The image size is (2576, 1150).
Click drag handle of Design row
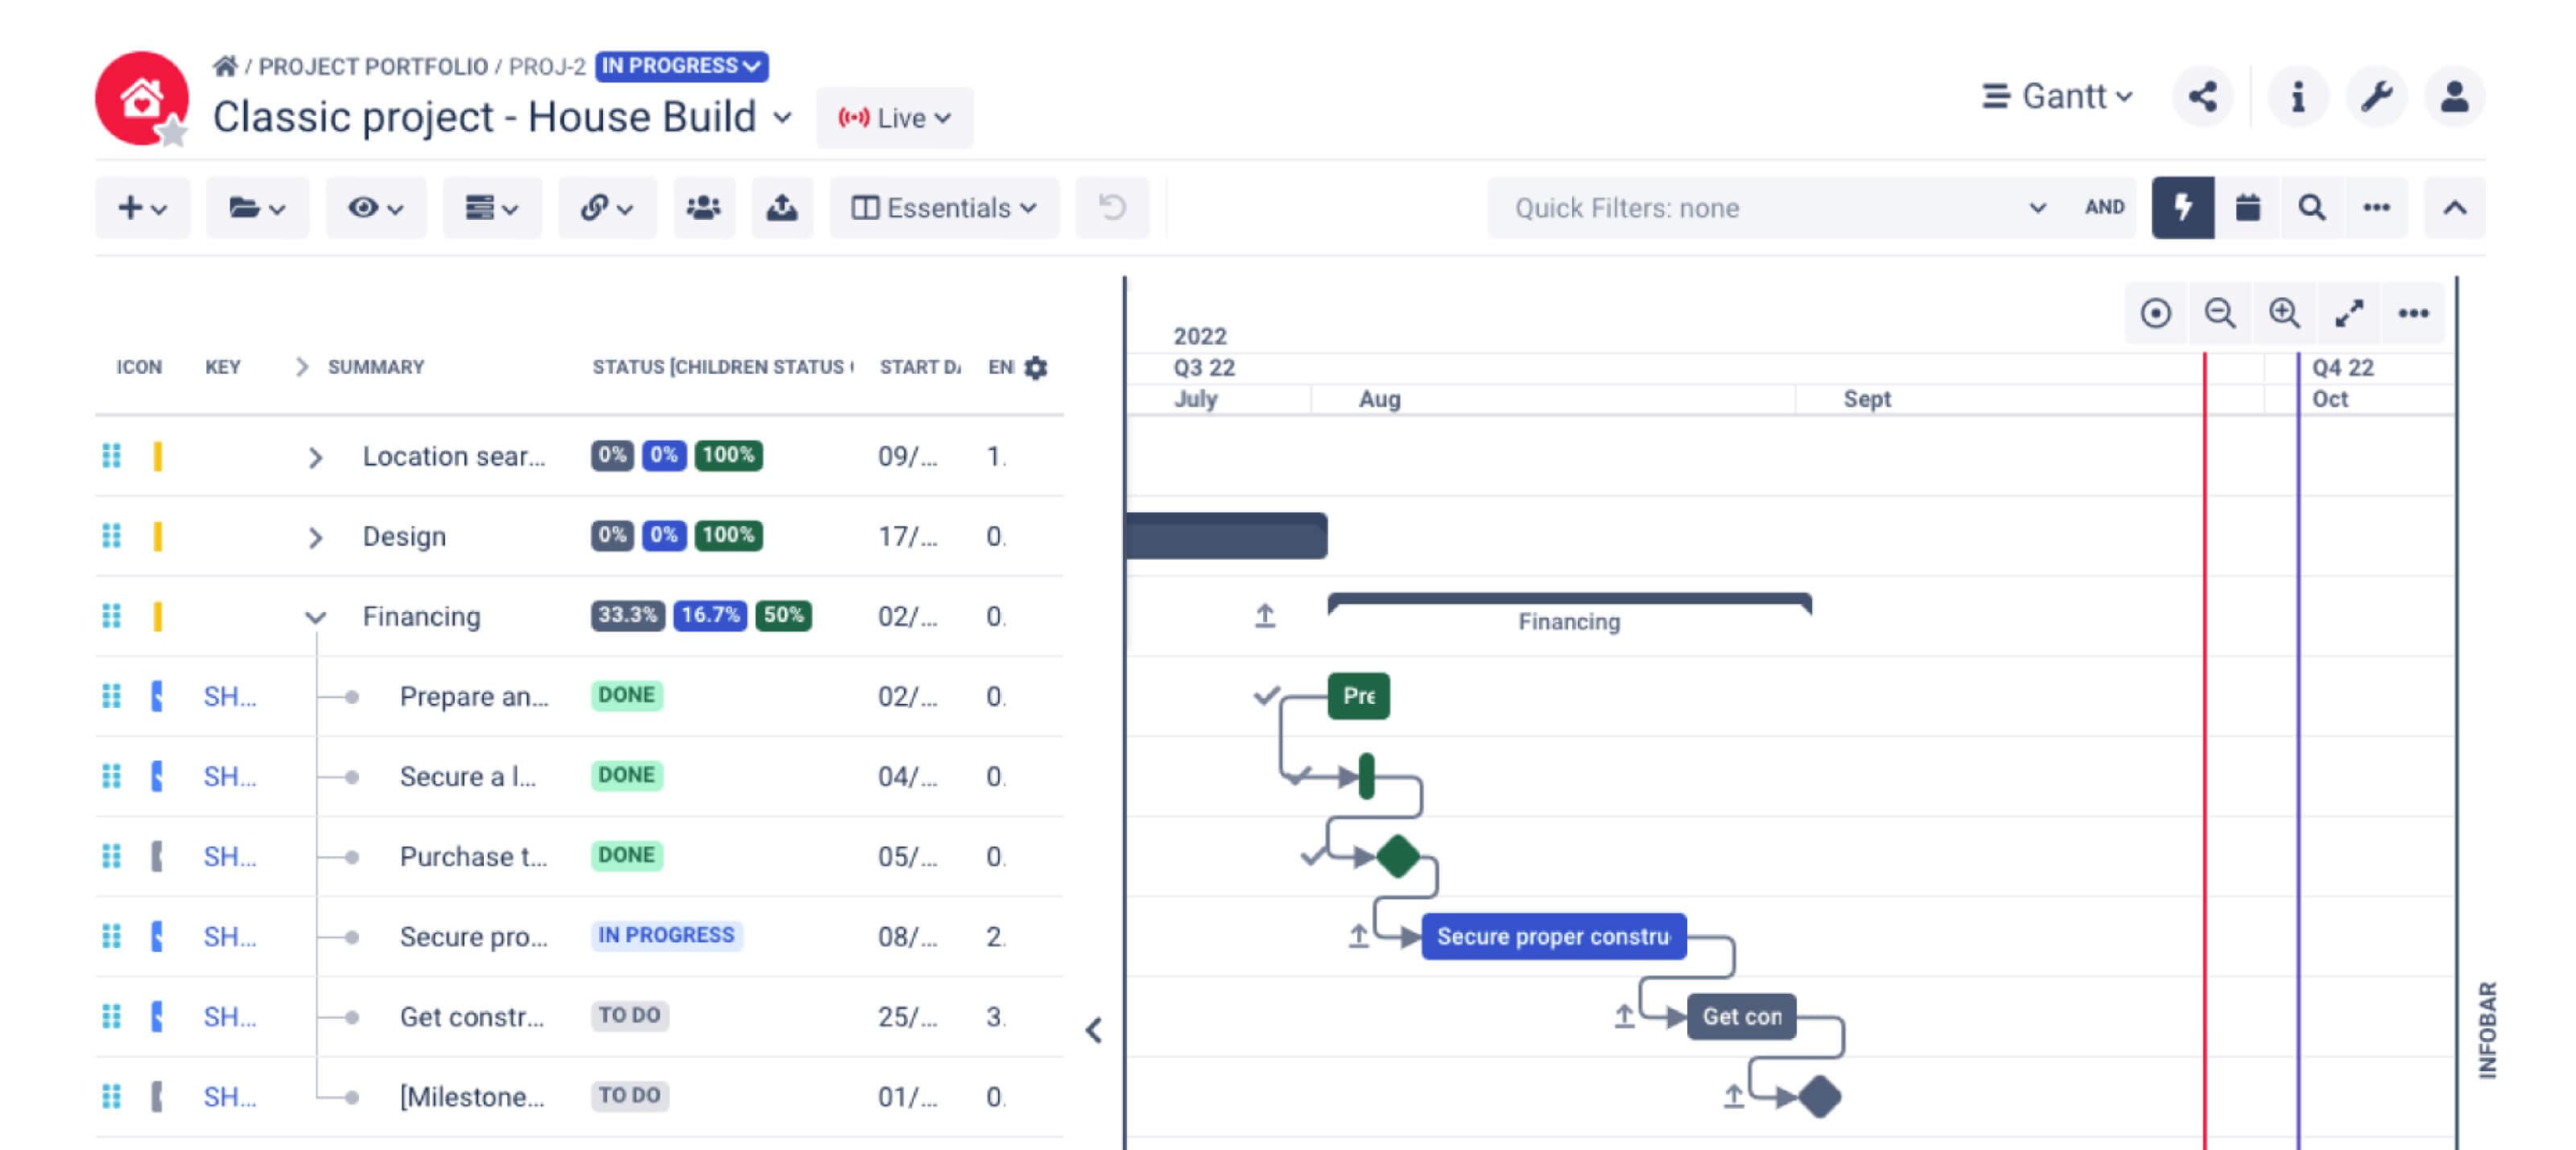point(112,536)
